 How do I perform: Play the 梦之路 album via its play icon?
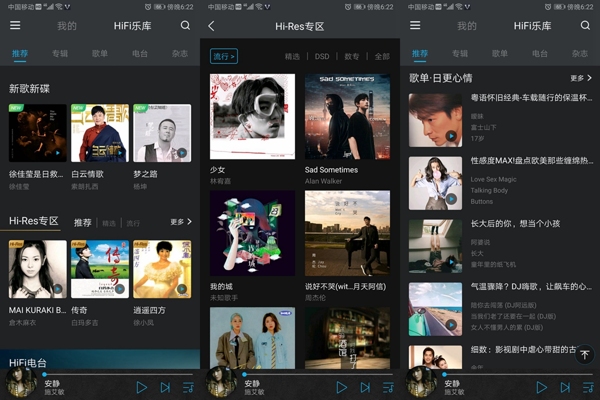tap(182, 153)
